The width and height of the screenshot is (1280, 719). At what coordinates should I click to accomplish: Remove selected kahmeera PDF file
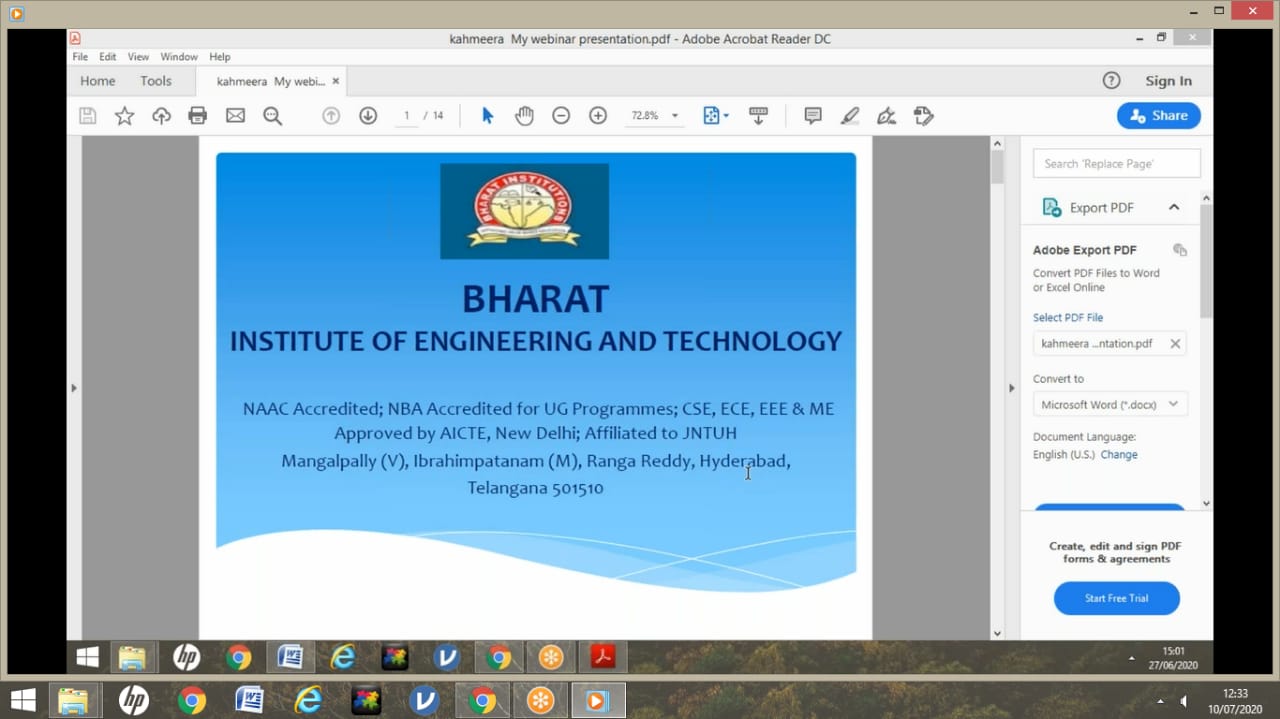coord(1175,344)
